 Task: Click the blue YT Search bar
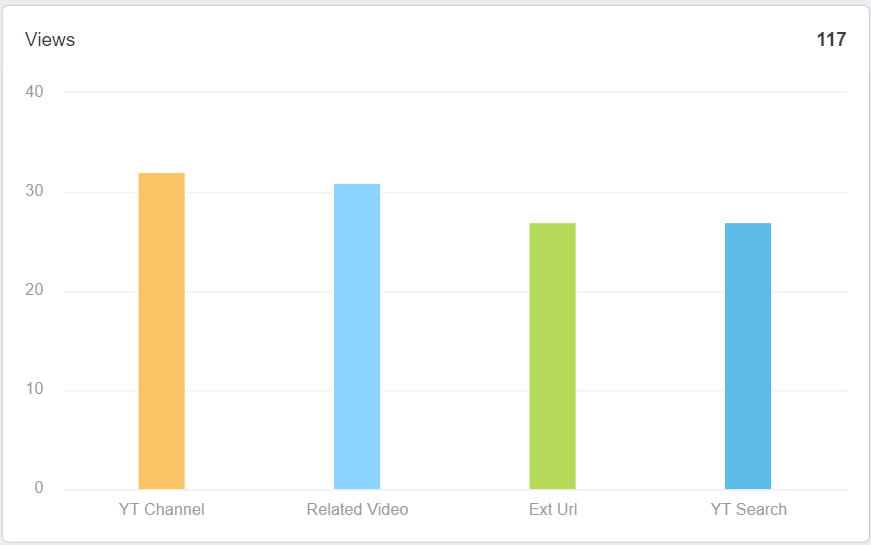pos(748,356)
